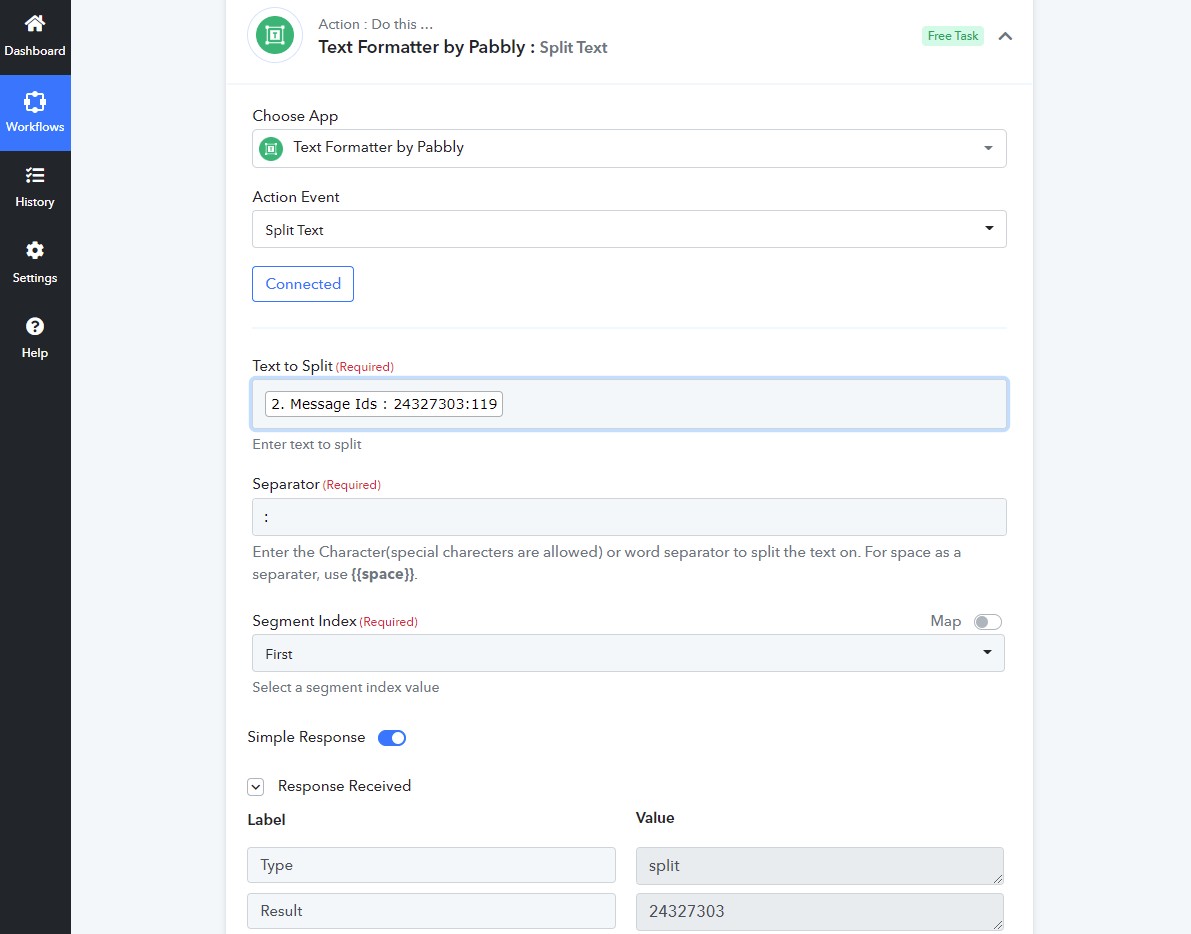Click the 'Enter text to split' hint
1191x934 pixels.
click(x=307, y=444)
